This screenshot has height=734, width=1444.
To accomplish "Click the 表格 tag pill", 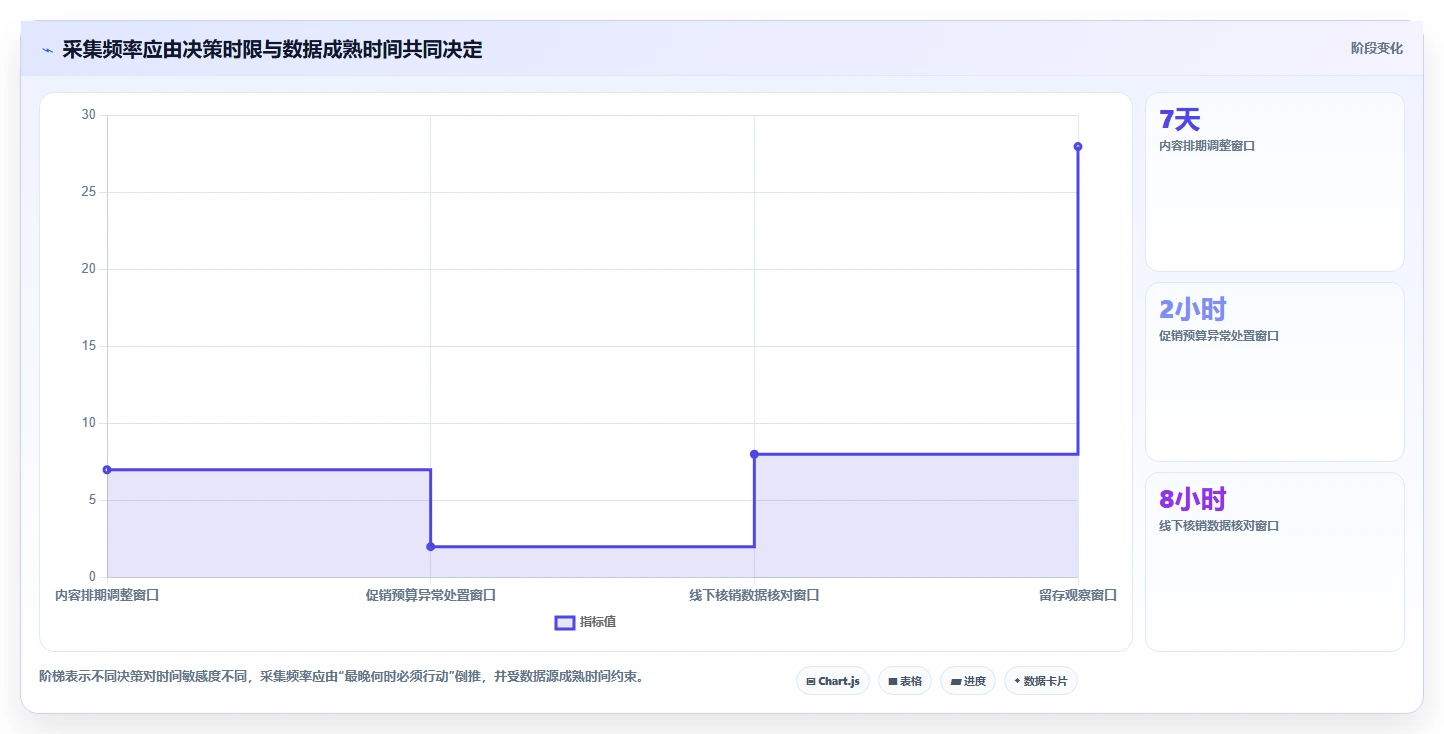I will coord(904,681).
